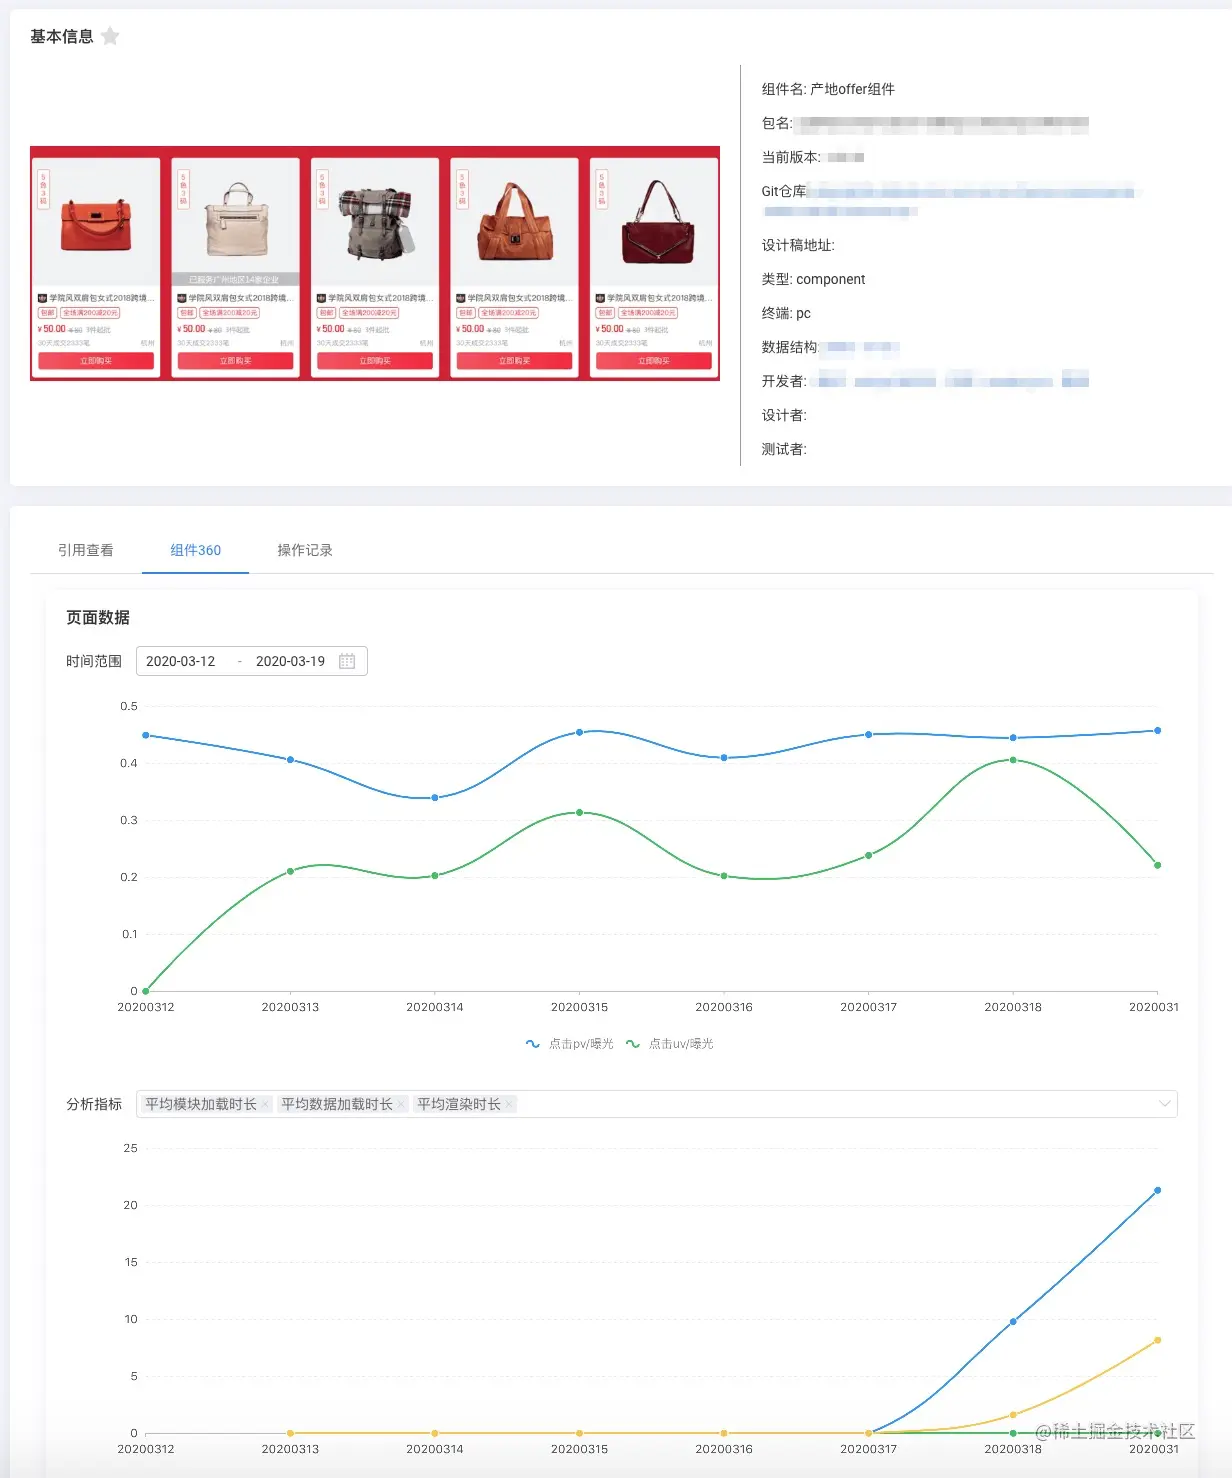Image resolution: width=1232 pixels, height=1478 pixels.
Task: Click 立即购买 under the gray backpack
Action: pos(375,361)
